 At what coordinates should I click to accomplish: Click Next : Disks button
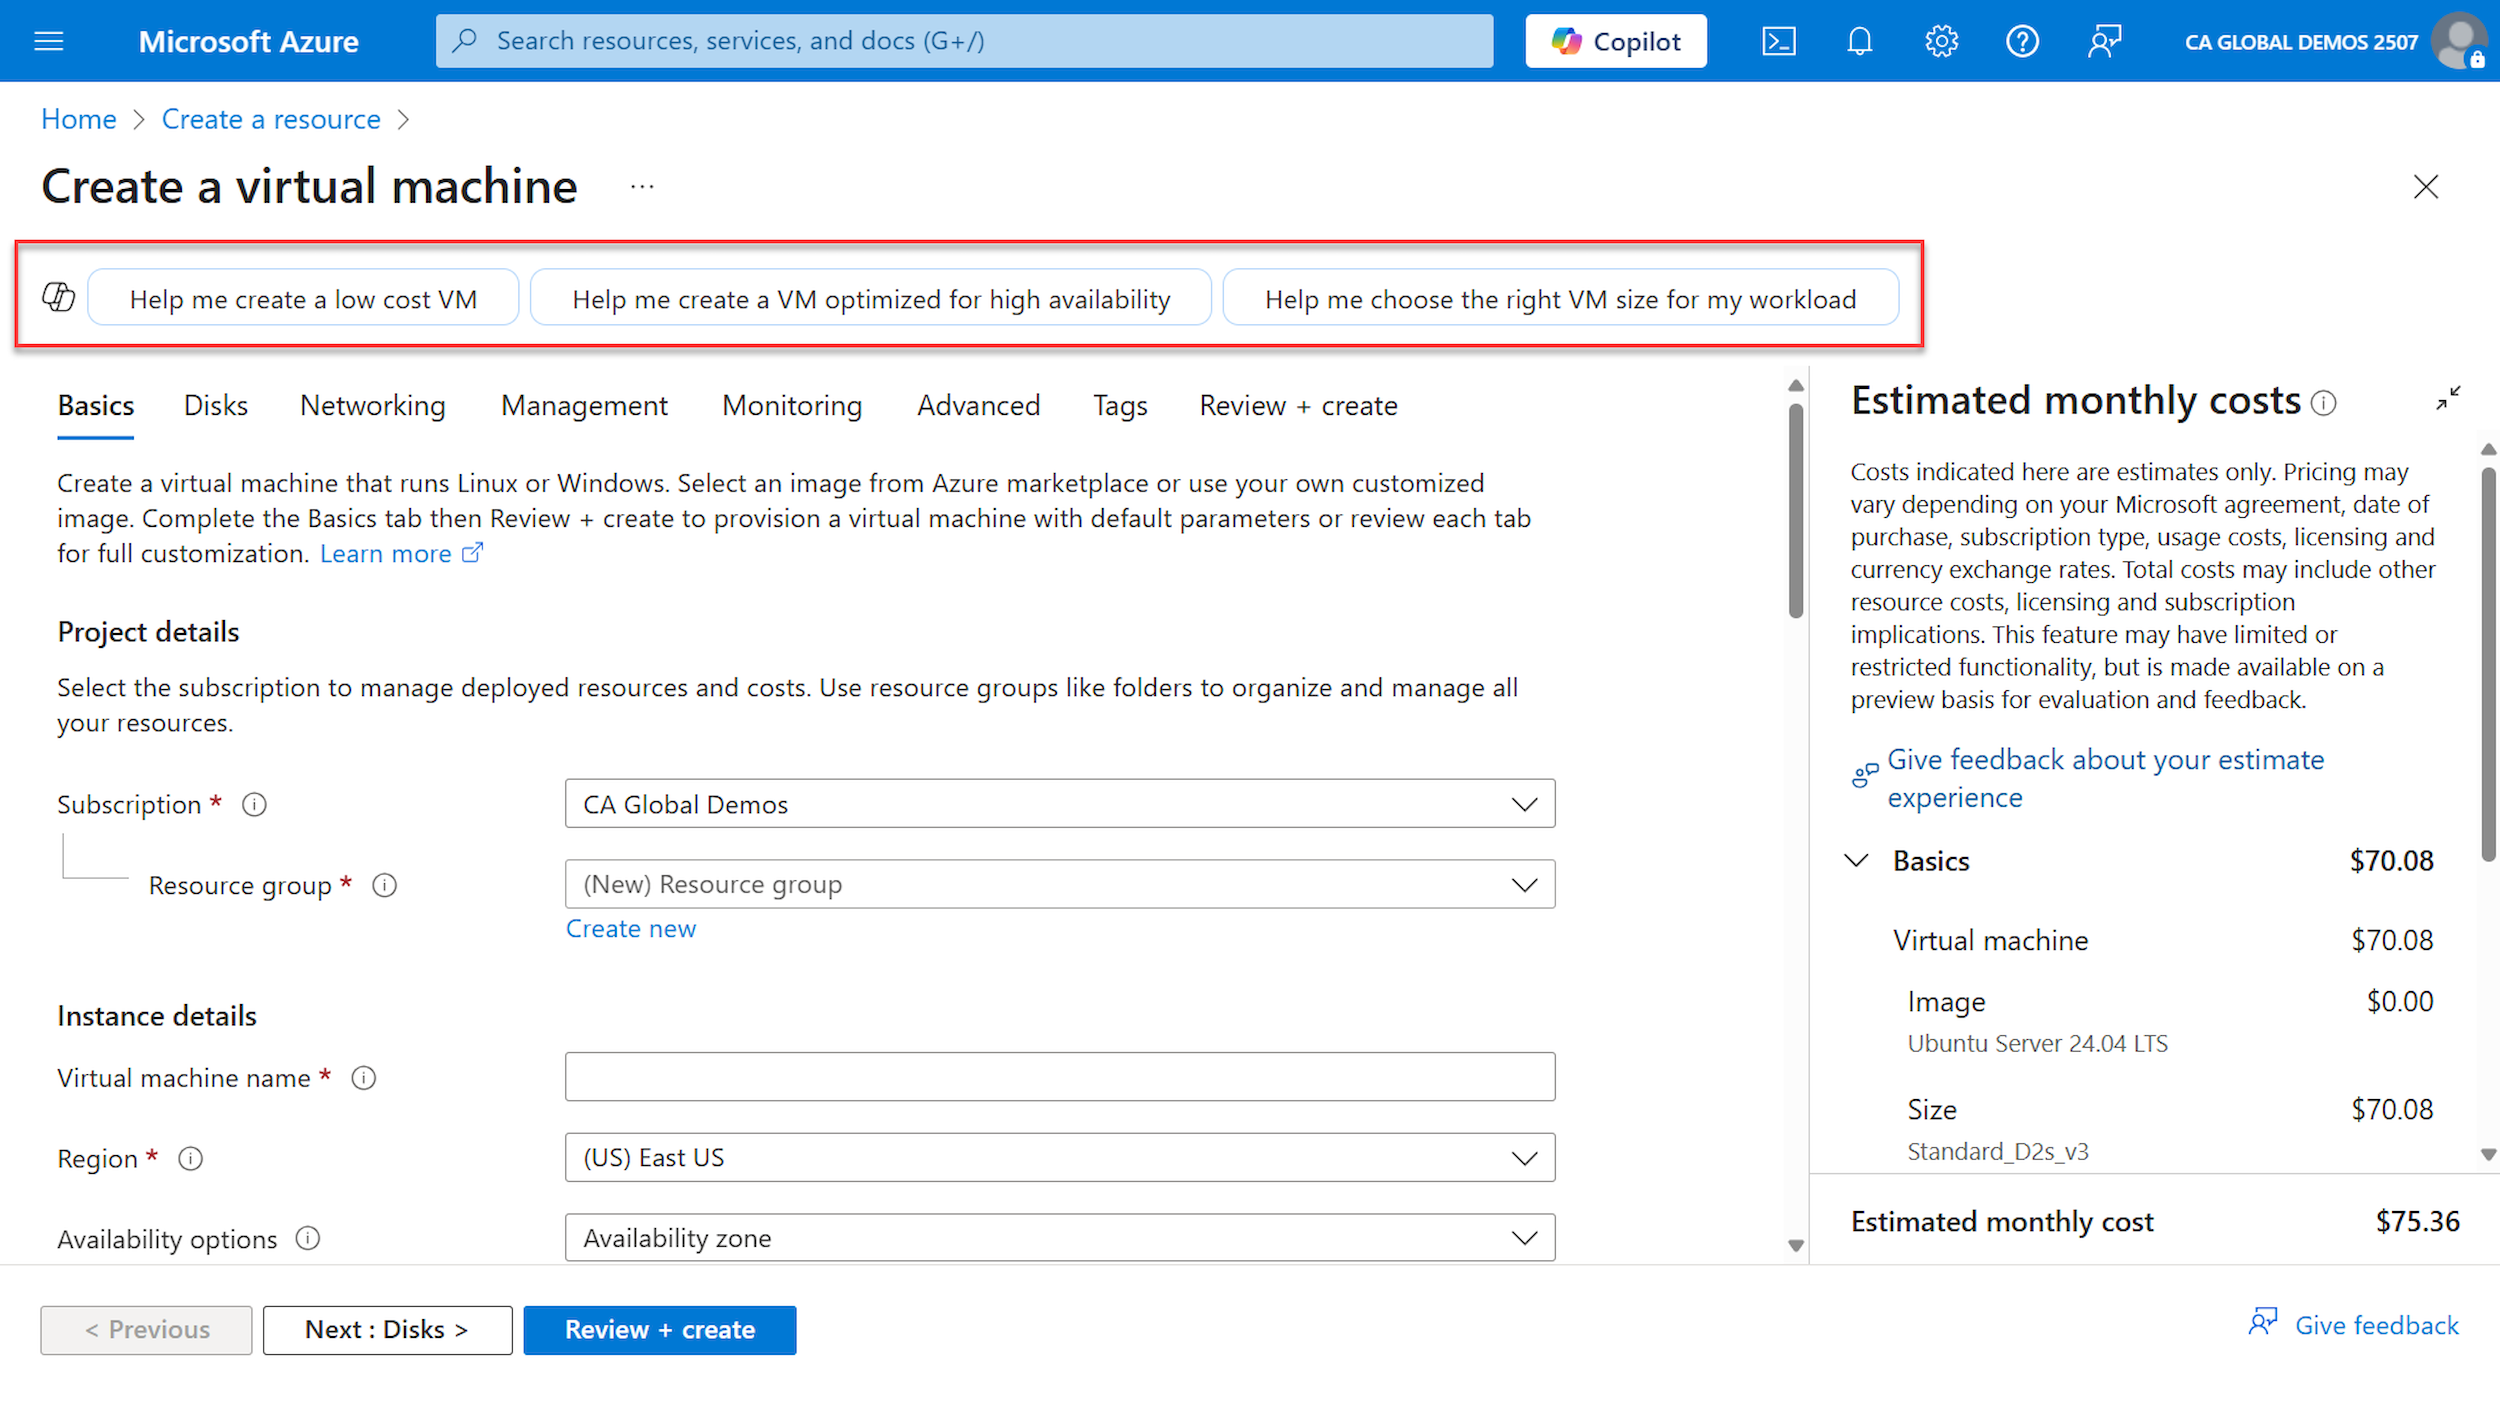coord(387,1330)
